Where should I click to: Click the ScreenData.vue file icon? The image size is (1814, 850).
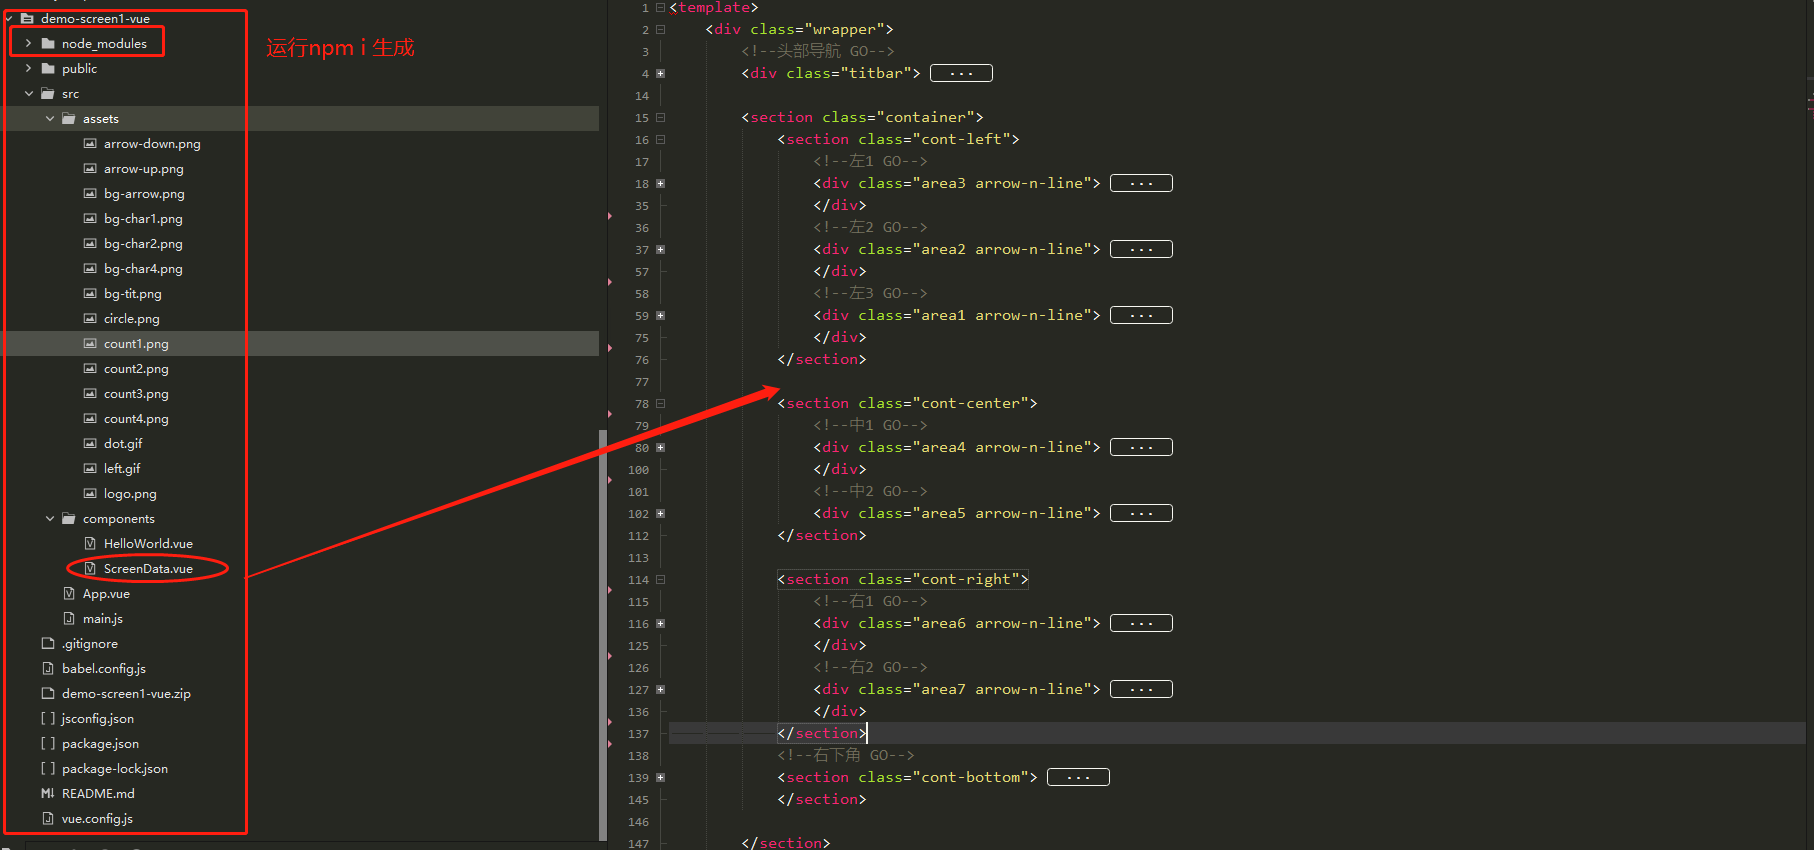pos(90,569)
